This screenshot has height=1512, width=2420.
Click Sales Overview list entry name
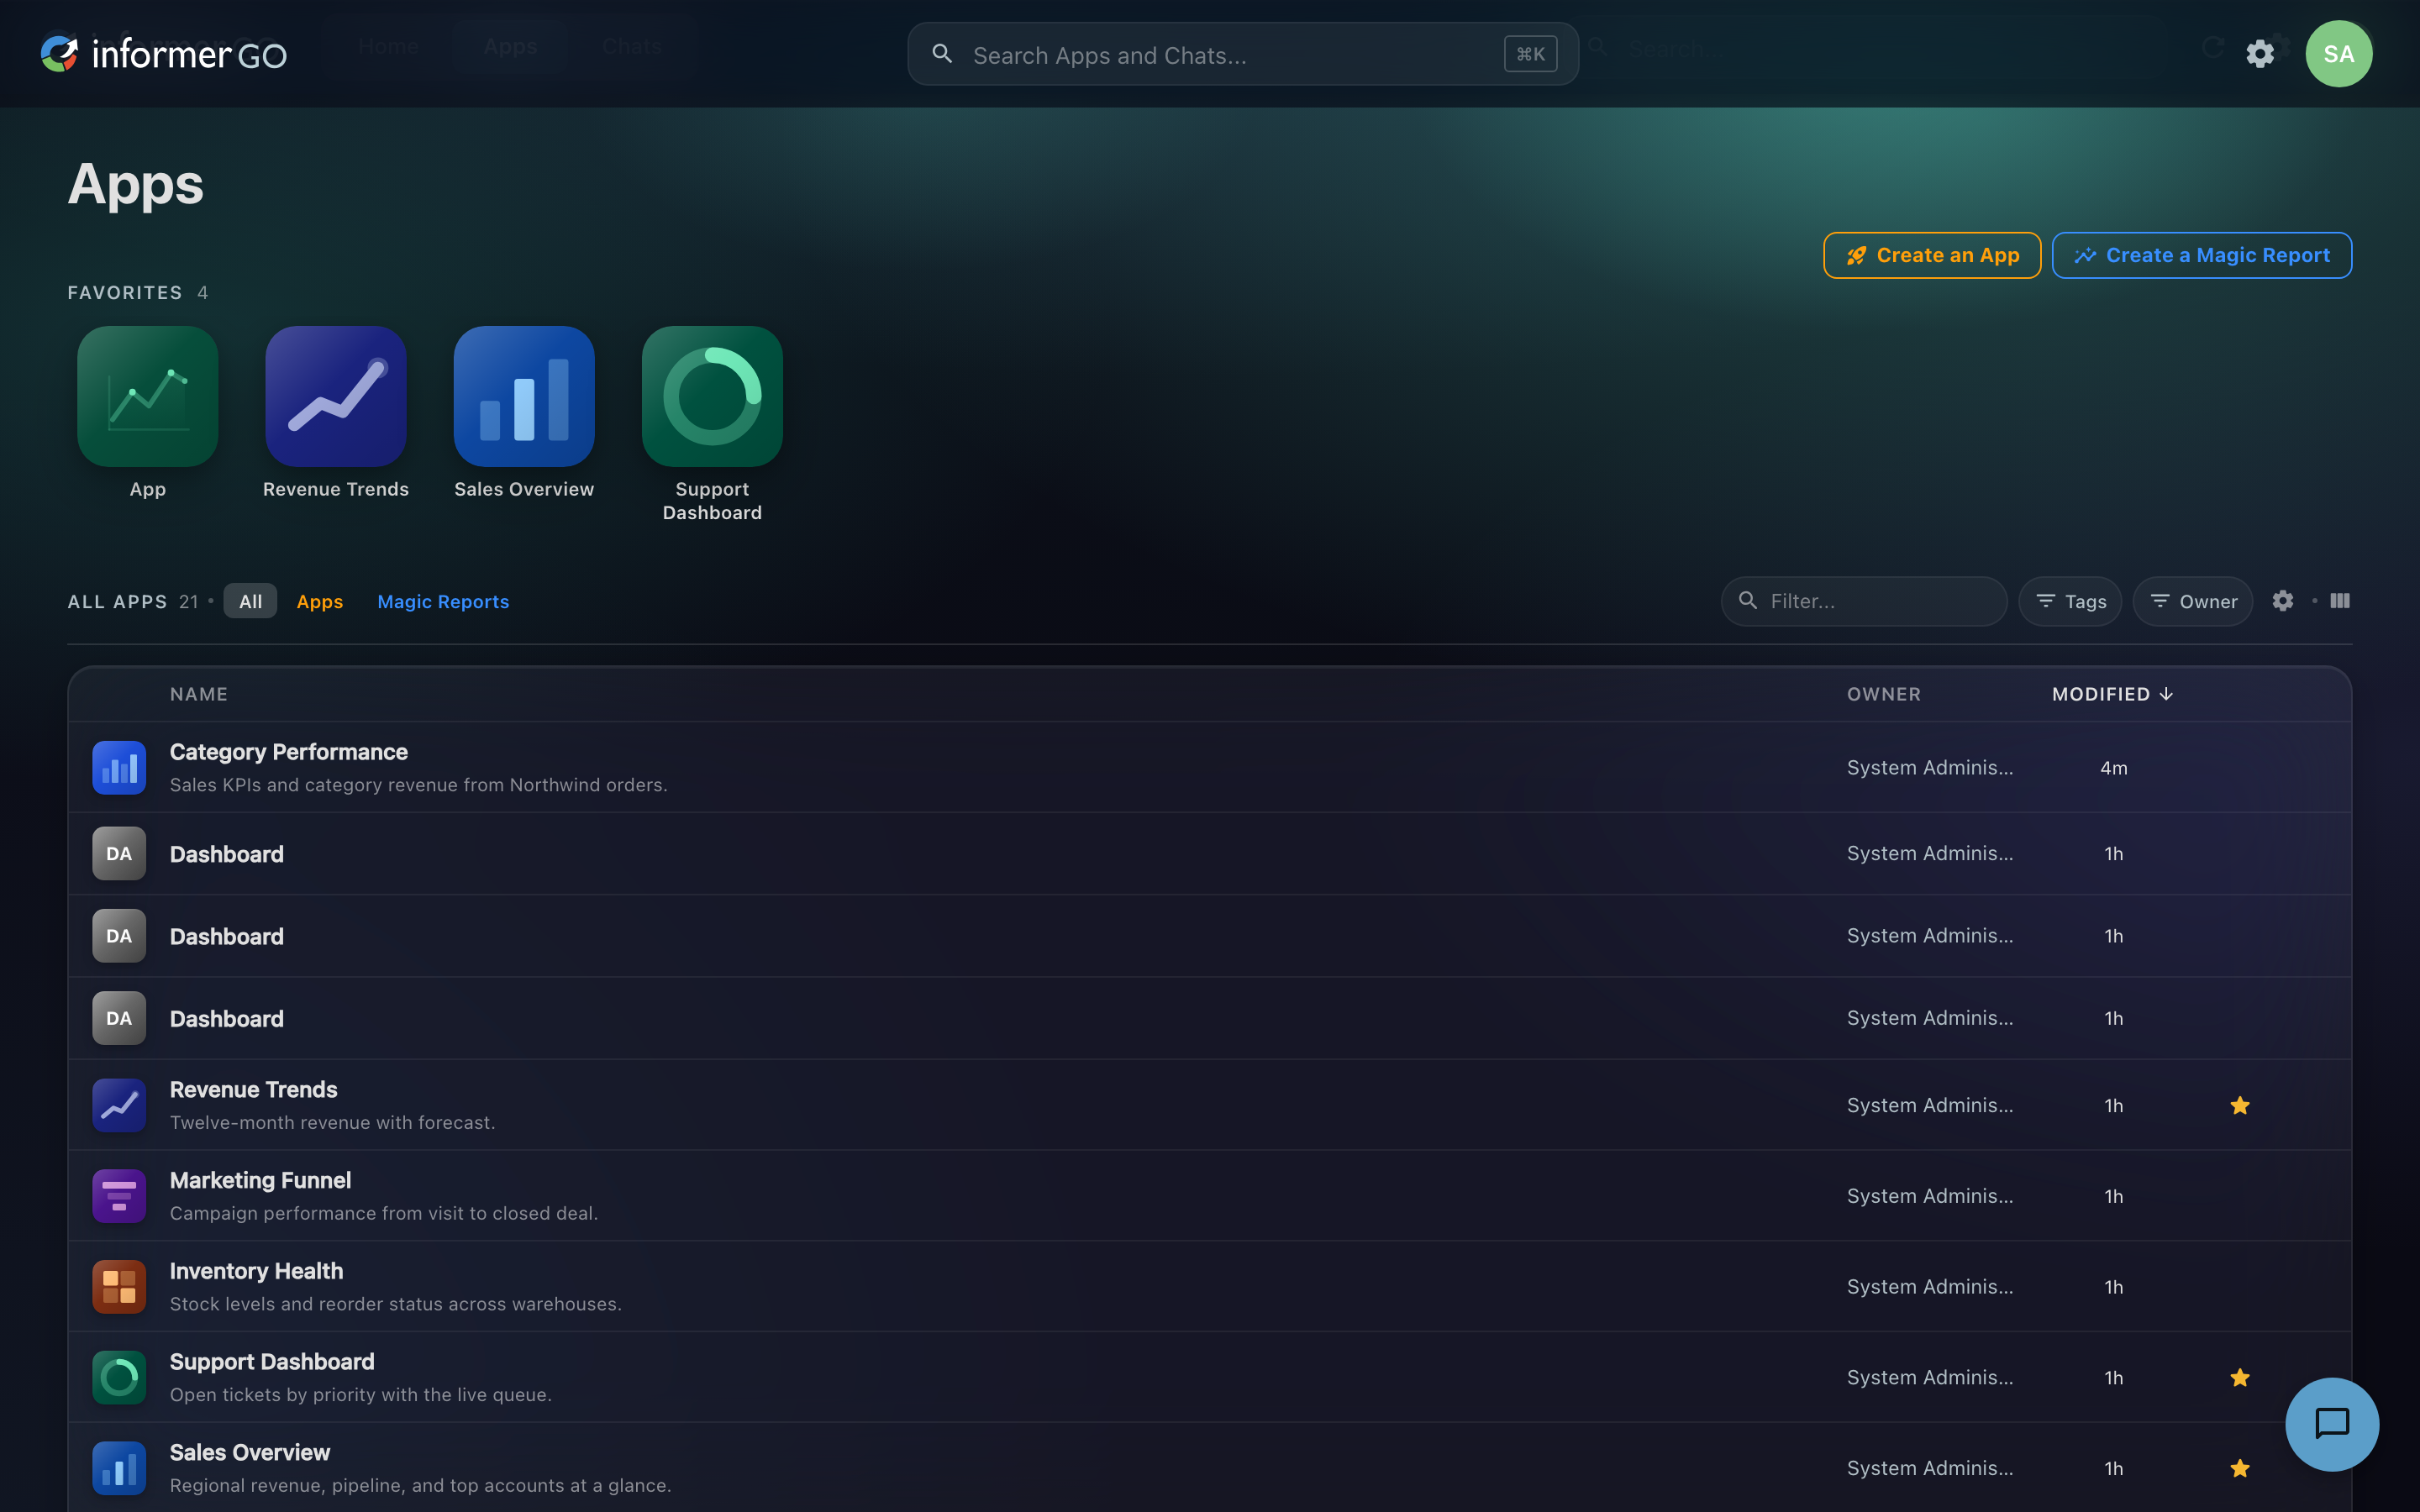coord(250,1453)
